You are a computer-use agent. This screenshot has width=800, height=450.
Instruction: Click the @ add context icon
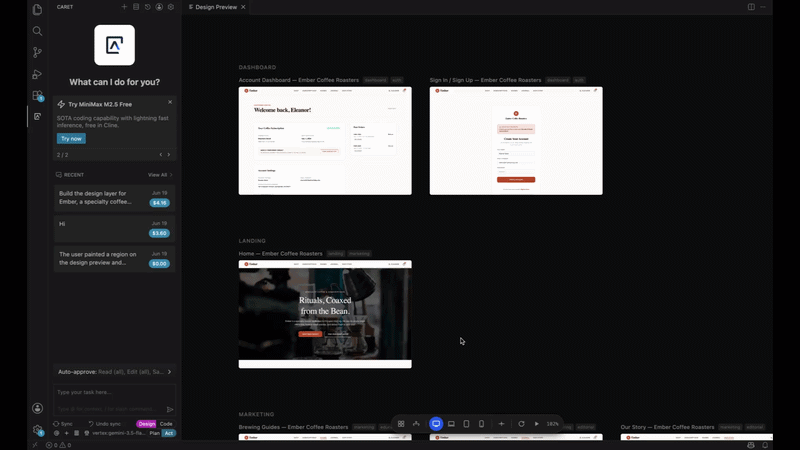pos(57,433)
